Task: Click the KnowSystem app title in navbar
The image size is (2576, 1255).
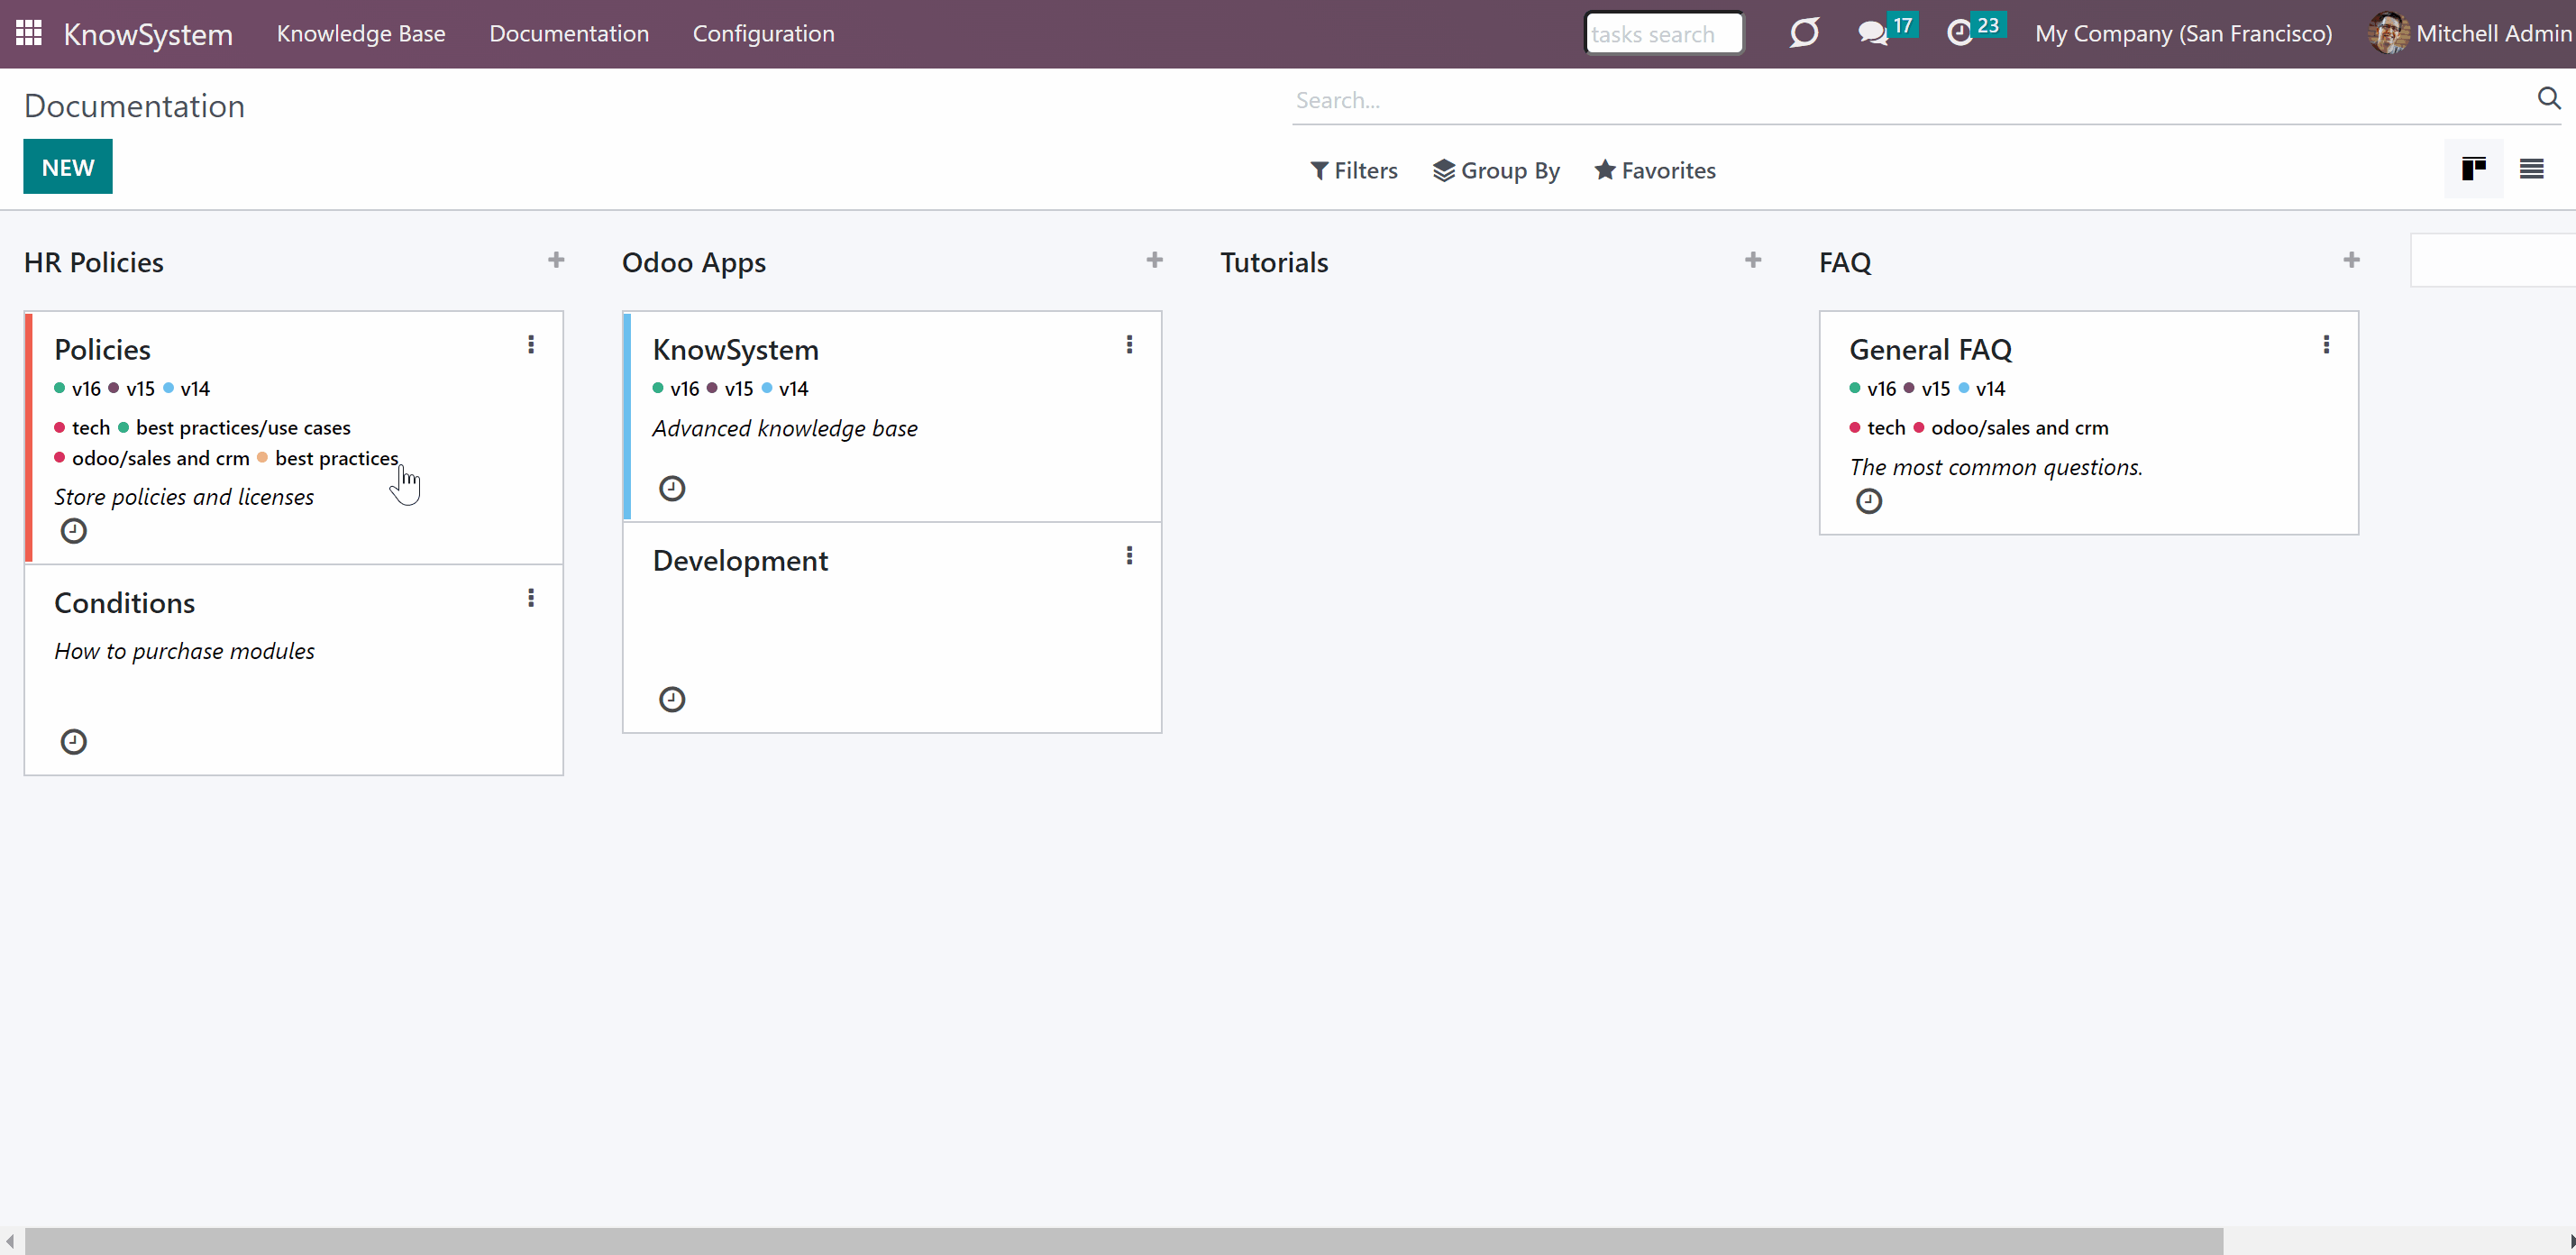Action: click(148, 34)
